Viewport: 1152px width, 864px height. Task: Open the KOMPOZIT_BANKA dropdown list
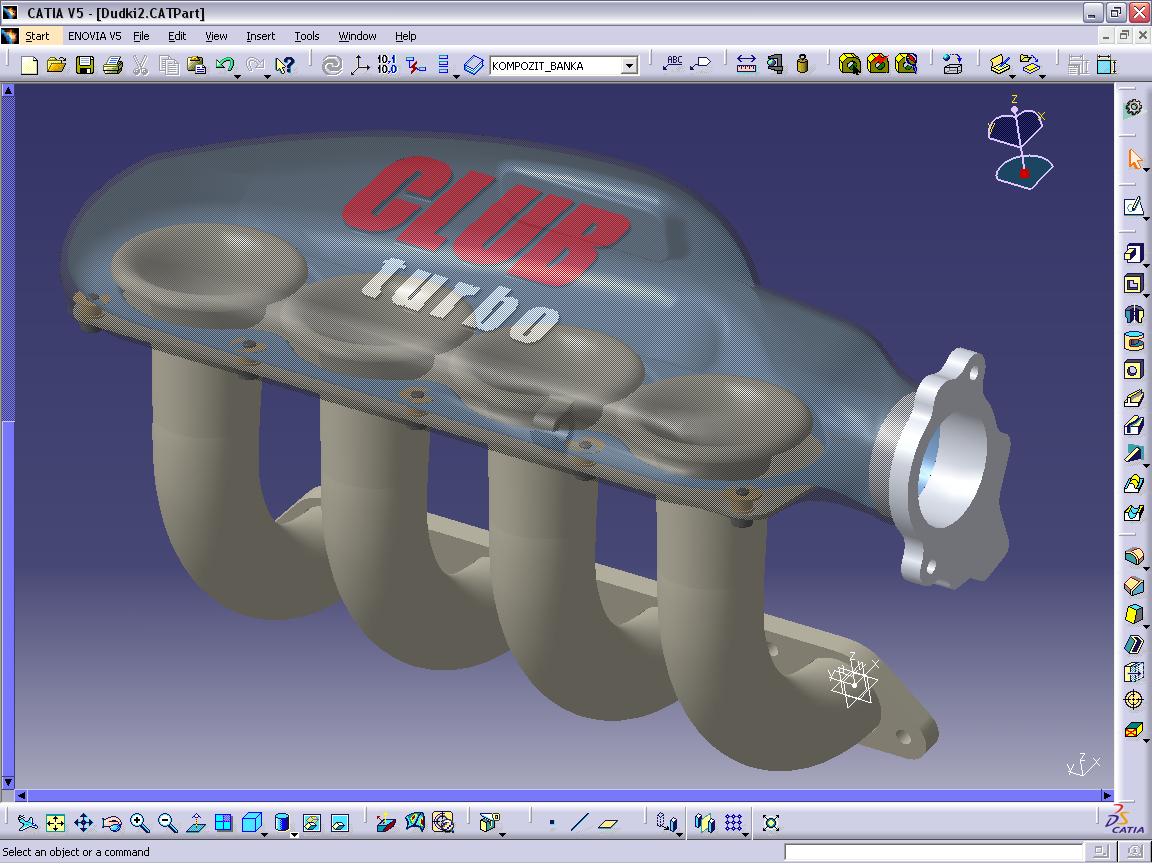[629, 66]
